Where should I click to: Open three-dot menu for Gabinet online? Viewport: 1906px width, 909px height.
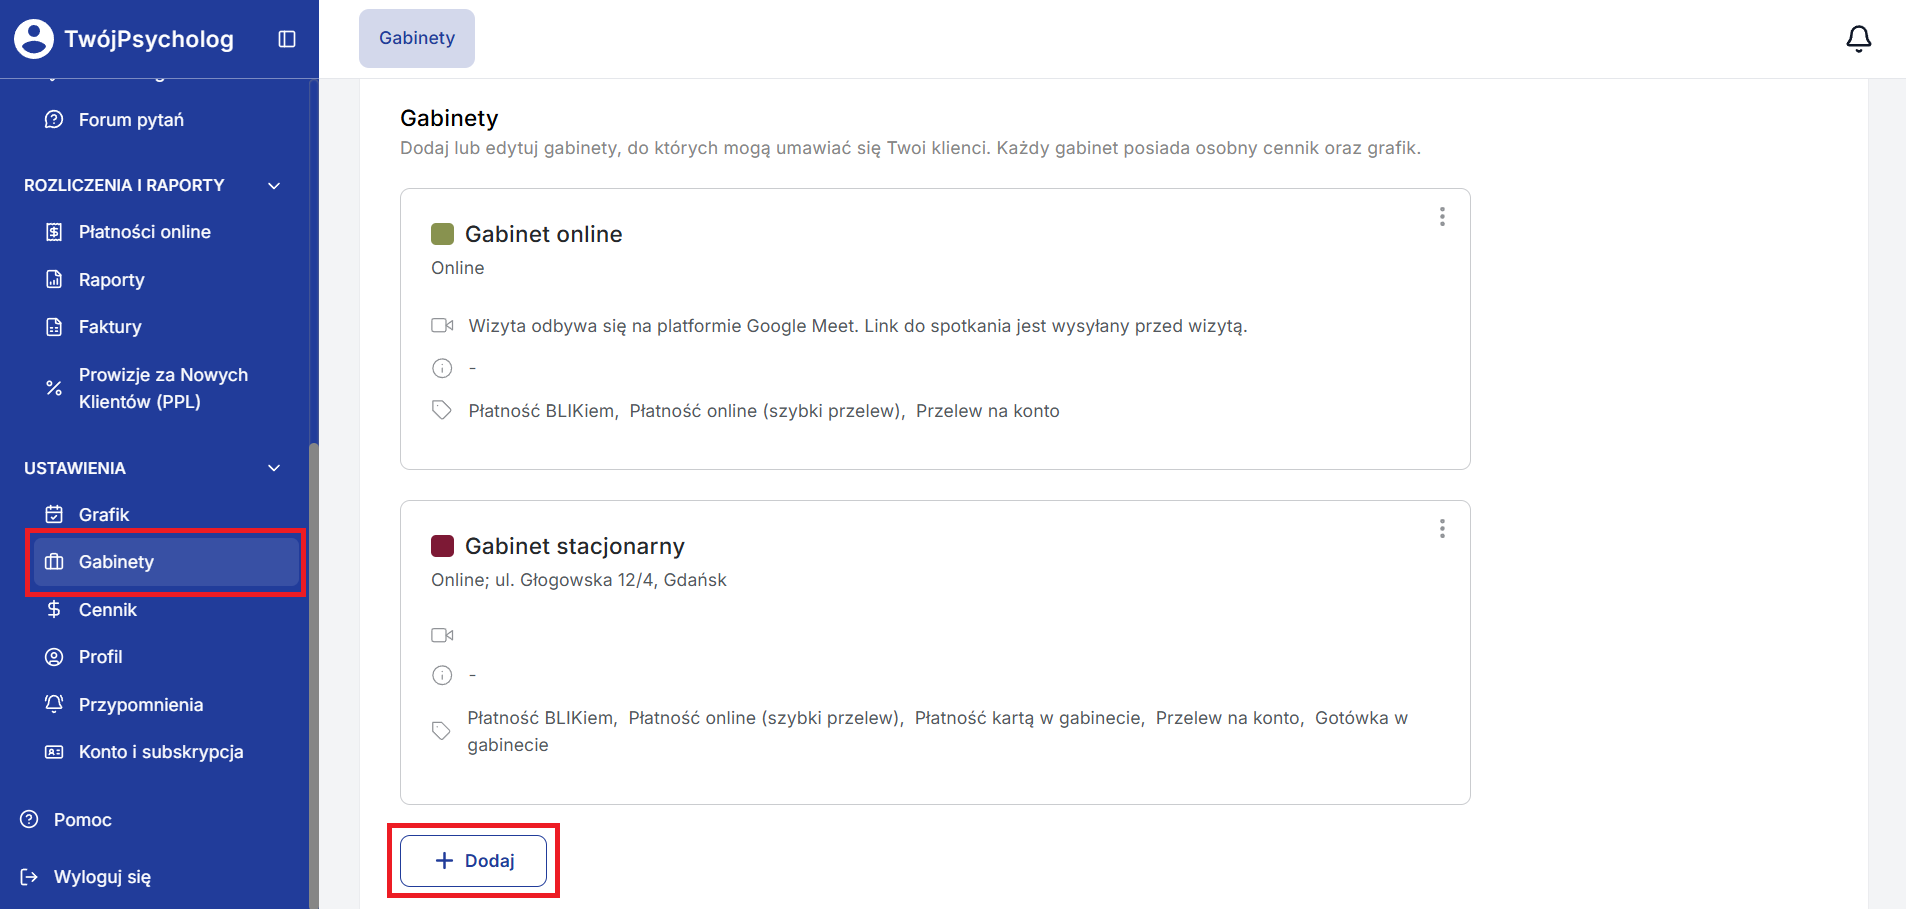1442,217
